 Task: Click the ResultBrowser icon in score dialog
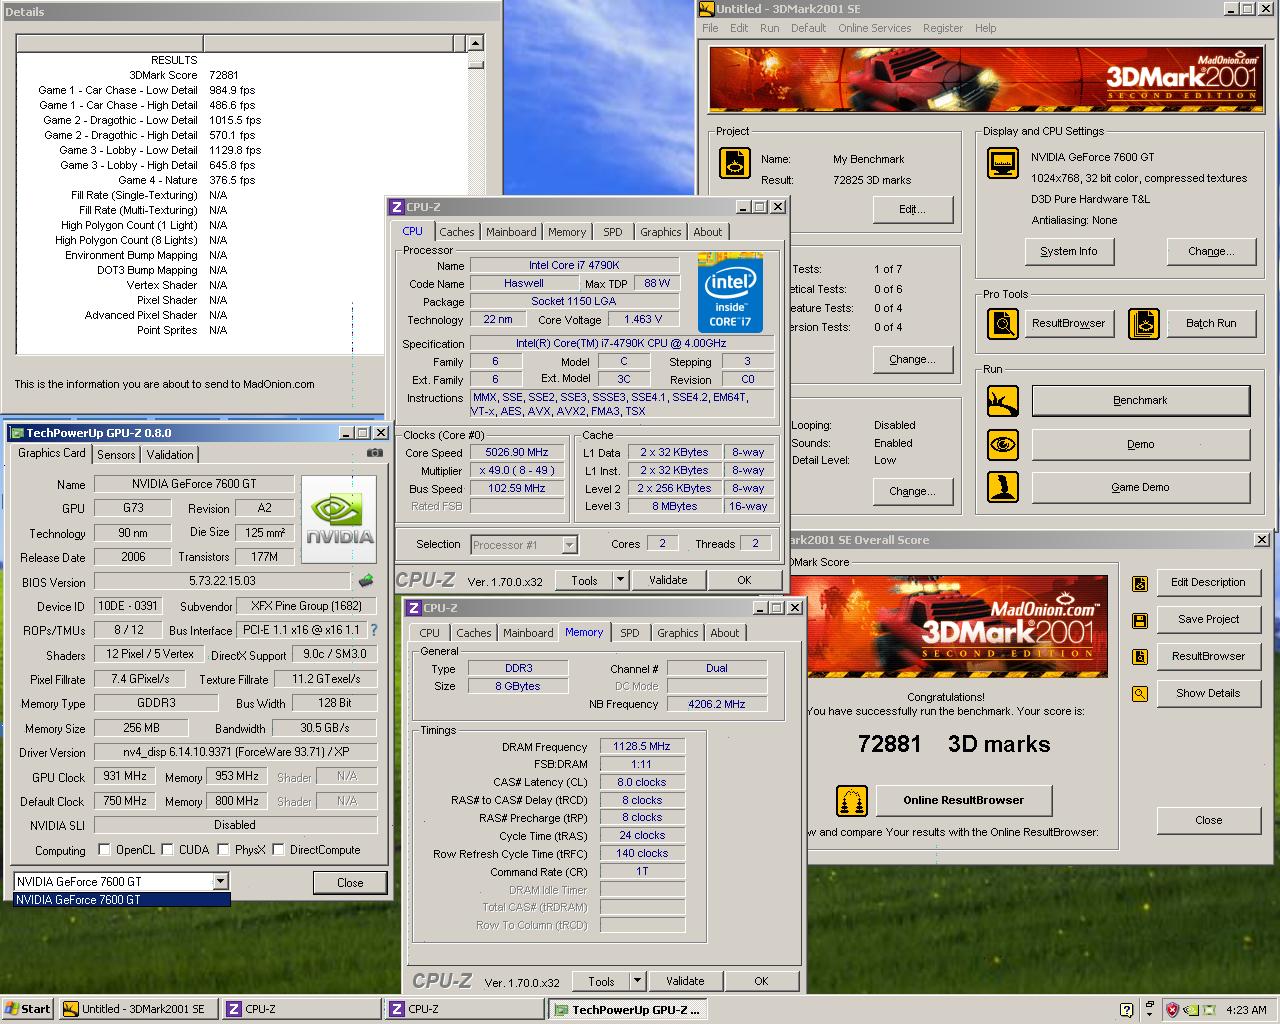pos(1139,657)
